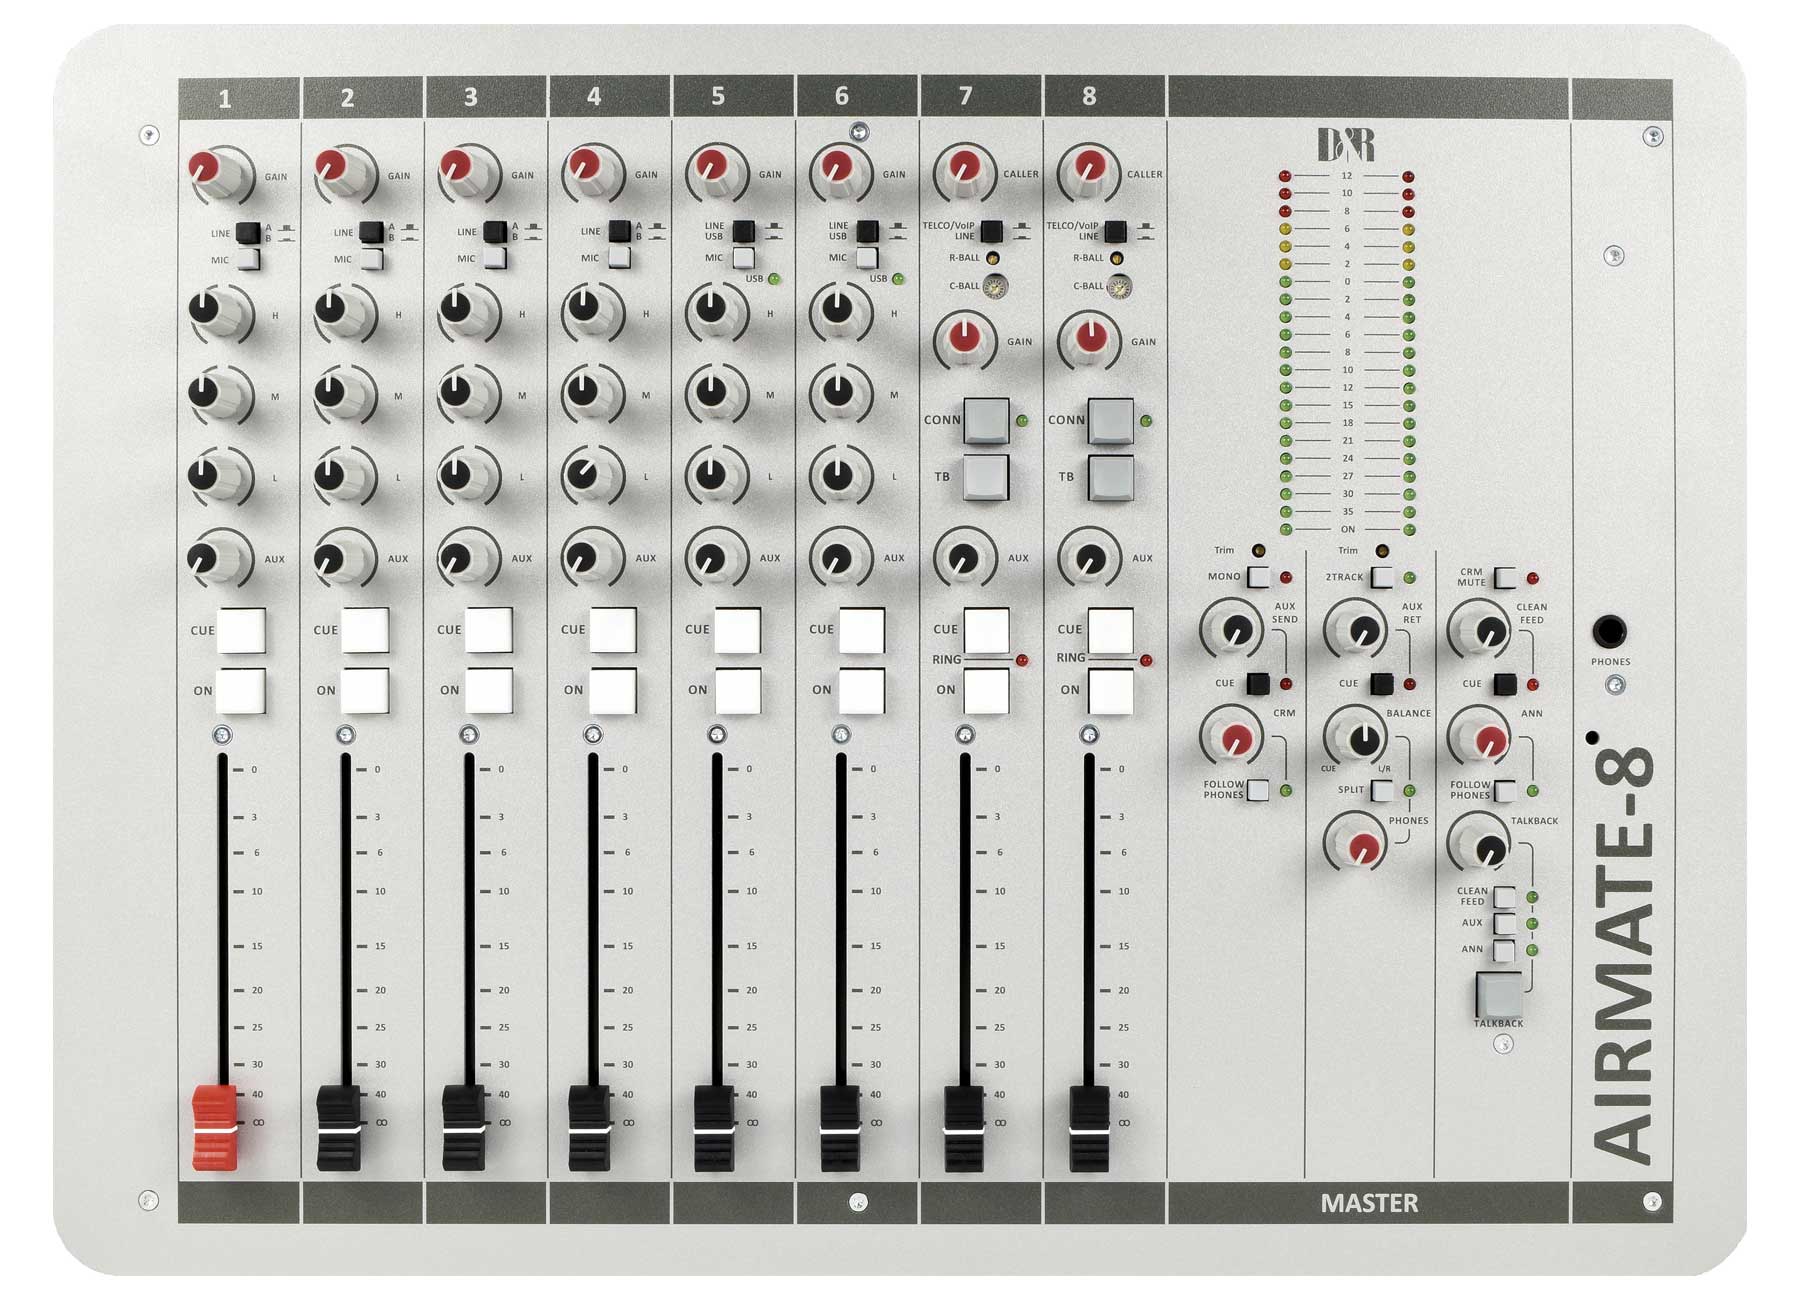The image size is (1800, 1300).
Task: Click the black fader cap on channel 6
Action: (x=840, y=1127)
